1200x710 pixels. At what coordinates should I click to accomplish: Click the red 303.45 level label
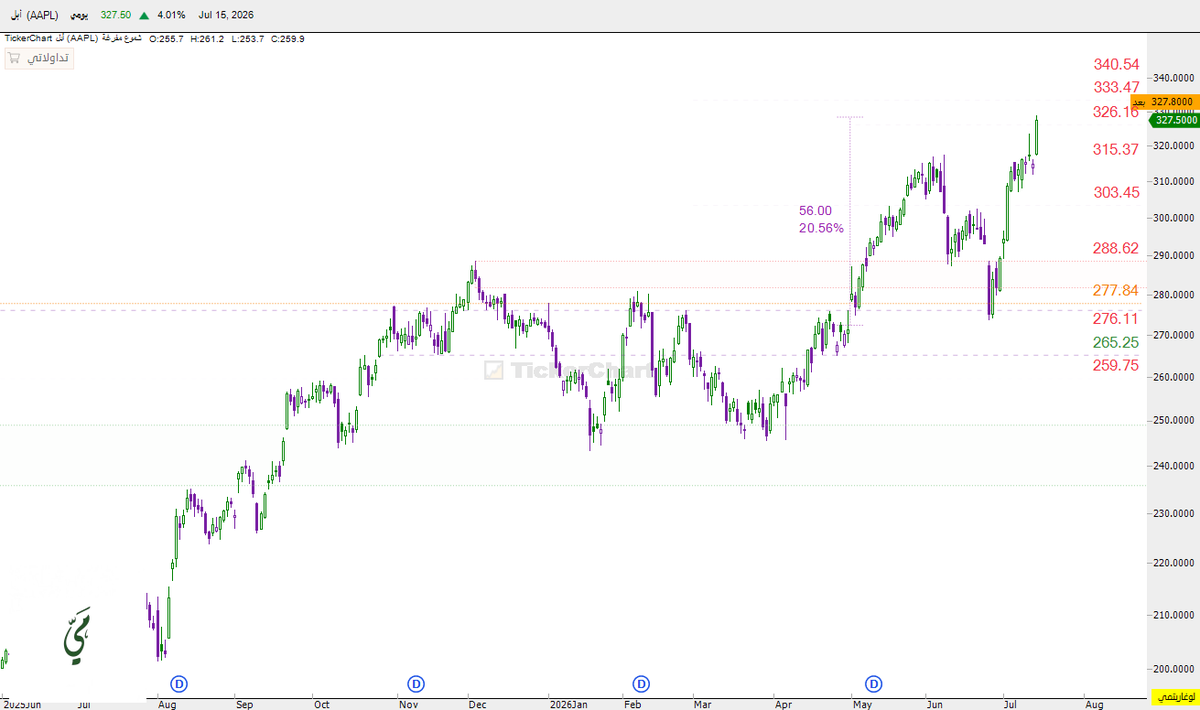1116,192
